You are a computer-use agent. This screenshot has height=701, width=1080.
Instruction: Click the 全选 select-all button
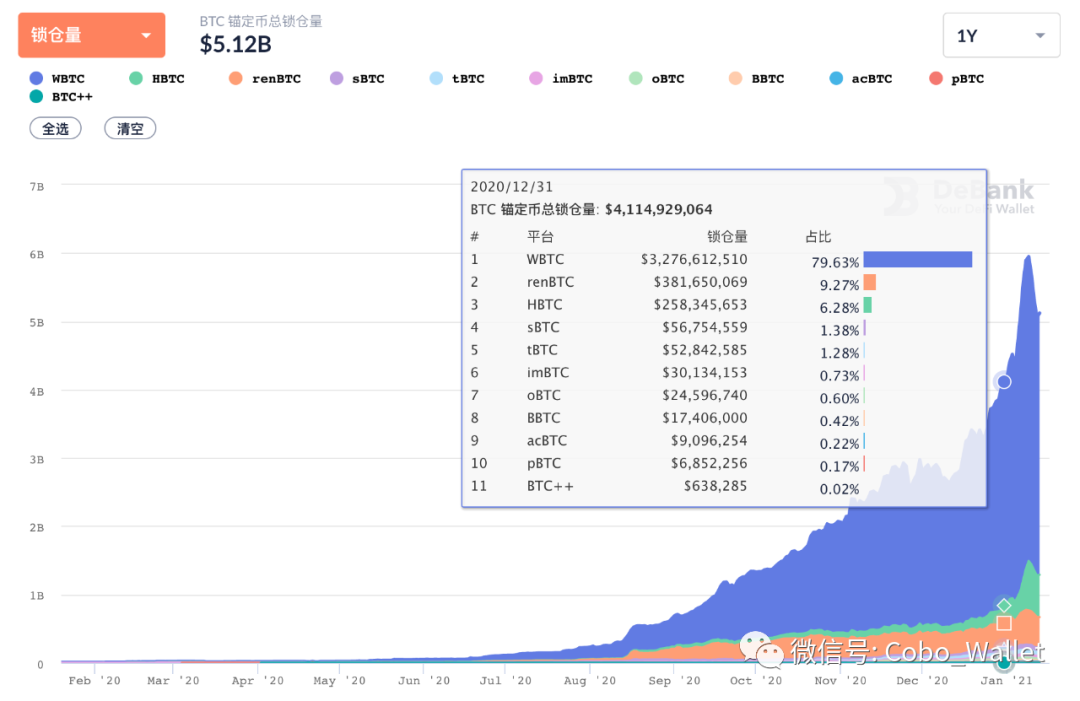55,128
